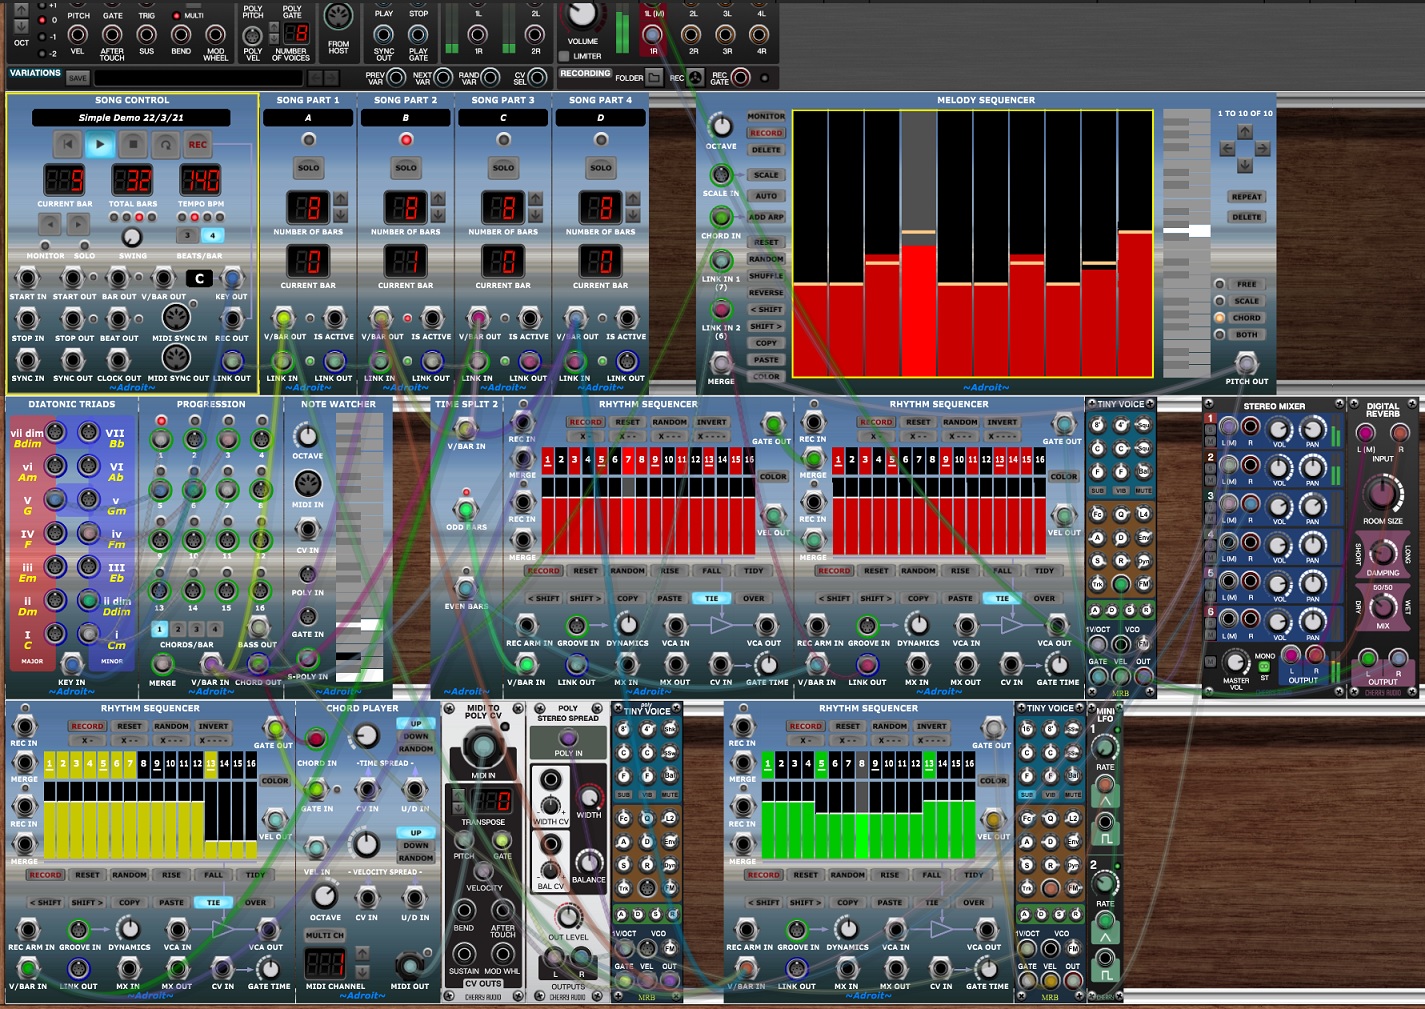Adjust Room Size knob on Digital Reverb
The height and width of the screenshot is (1009, 1425).
click(1383, 494)
